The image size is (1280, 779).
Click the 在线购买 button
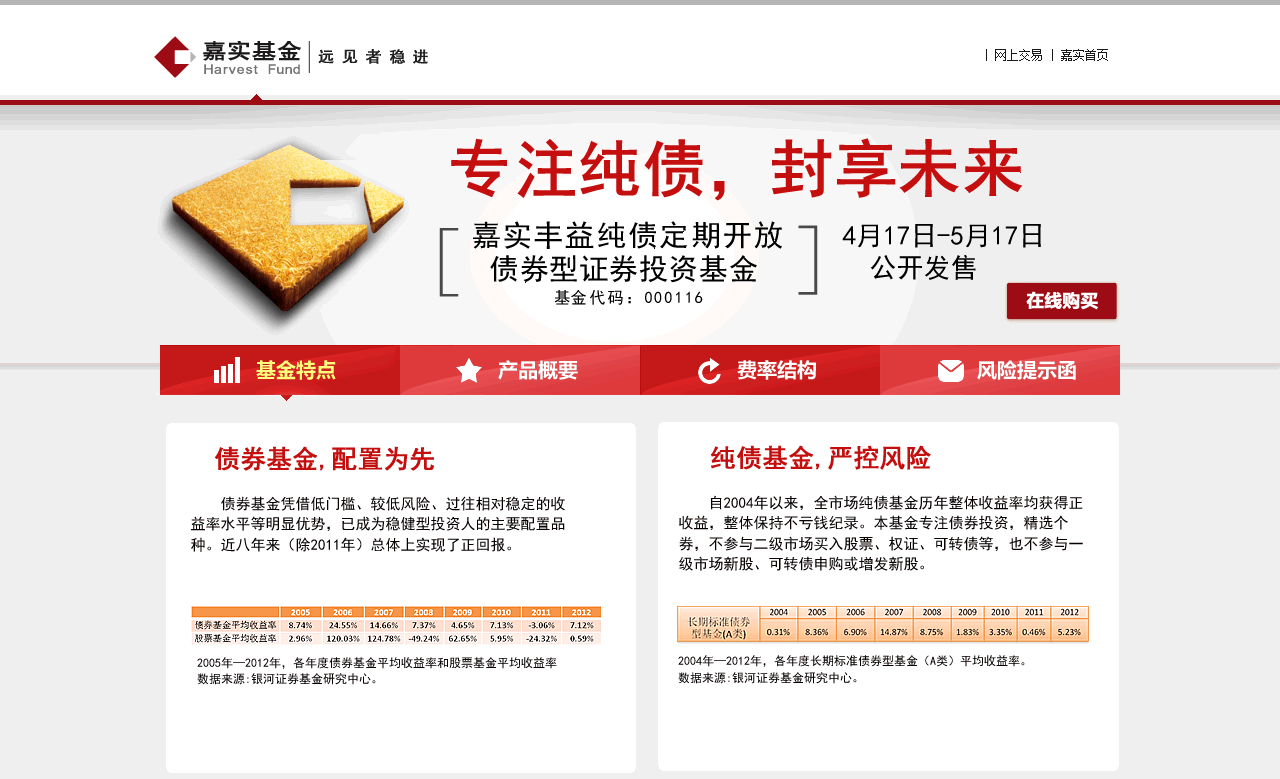tap(1062, 301)
